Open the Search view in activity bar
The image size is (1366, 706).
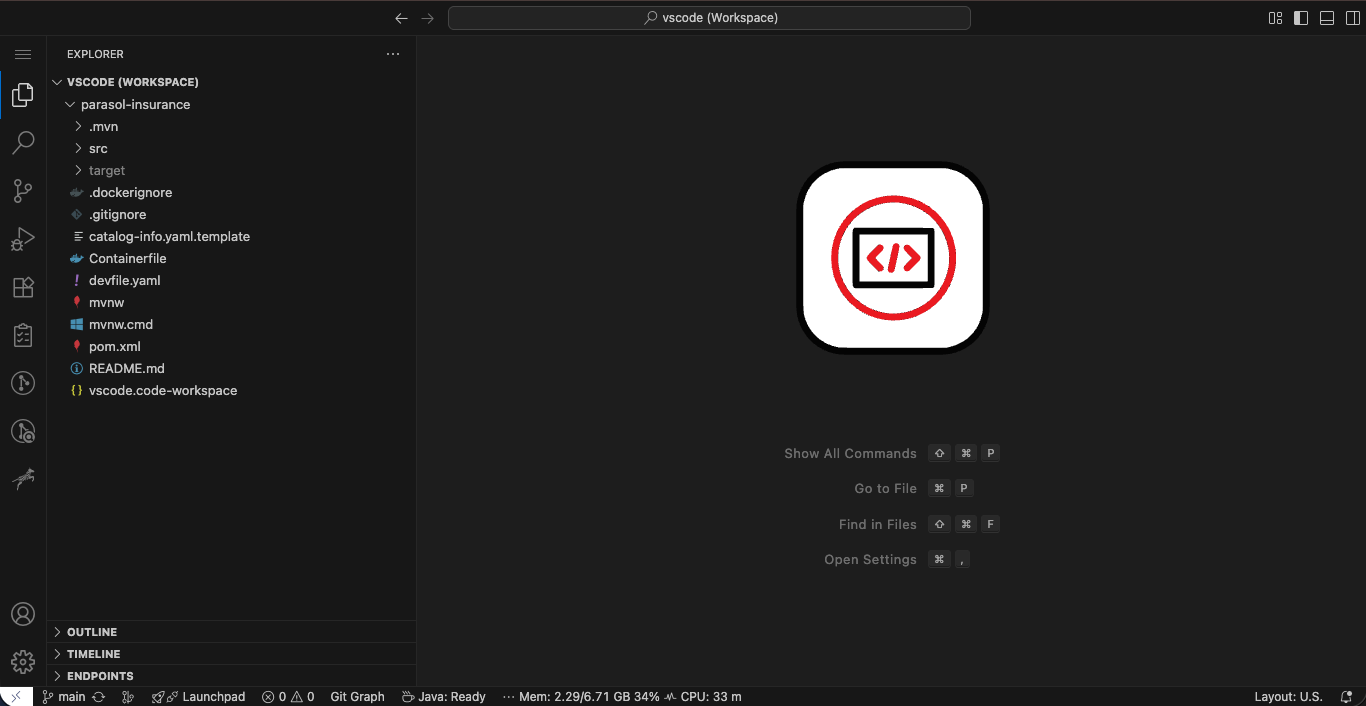[x=23, y=143]
